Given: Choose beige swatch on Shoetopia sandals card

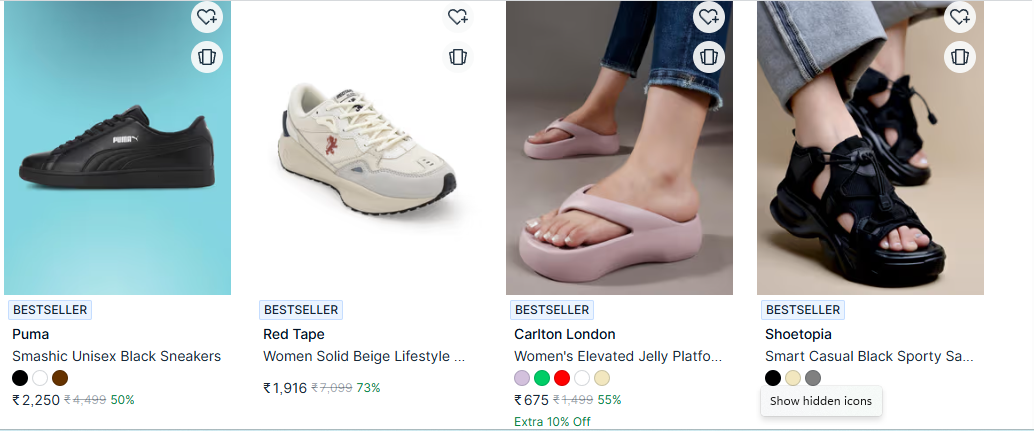Looking at the screenshot, I should [x=793, y=378].
